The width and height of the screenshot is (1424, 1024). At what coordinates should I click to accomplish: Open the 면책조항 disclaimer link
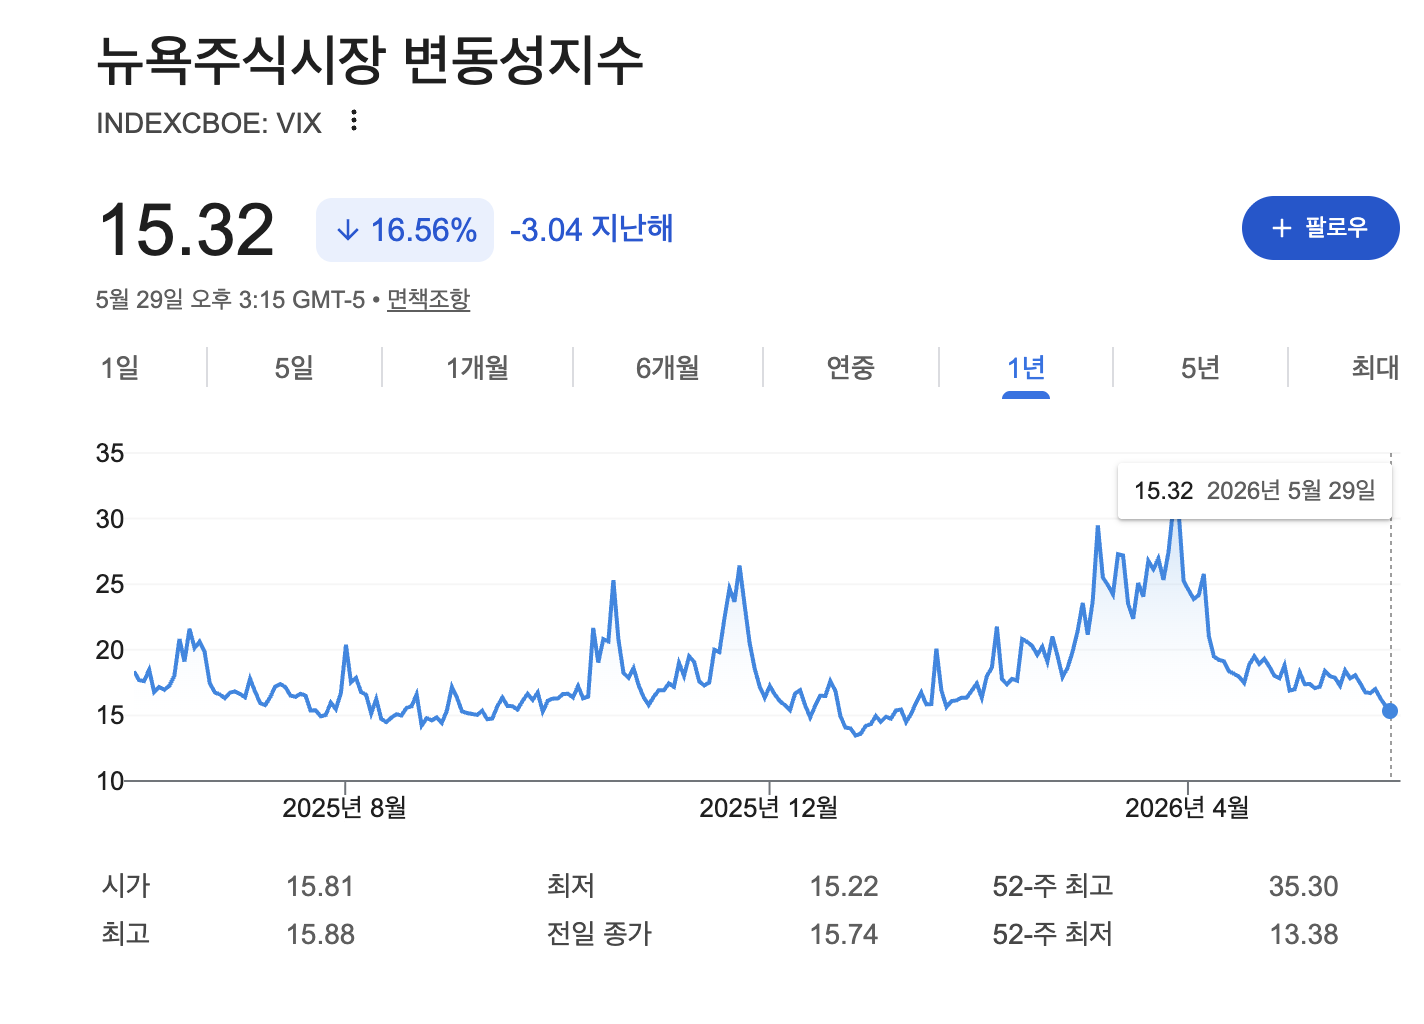tap(428, 299)
